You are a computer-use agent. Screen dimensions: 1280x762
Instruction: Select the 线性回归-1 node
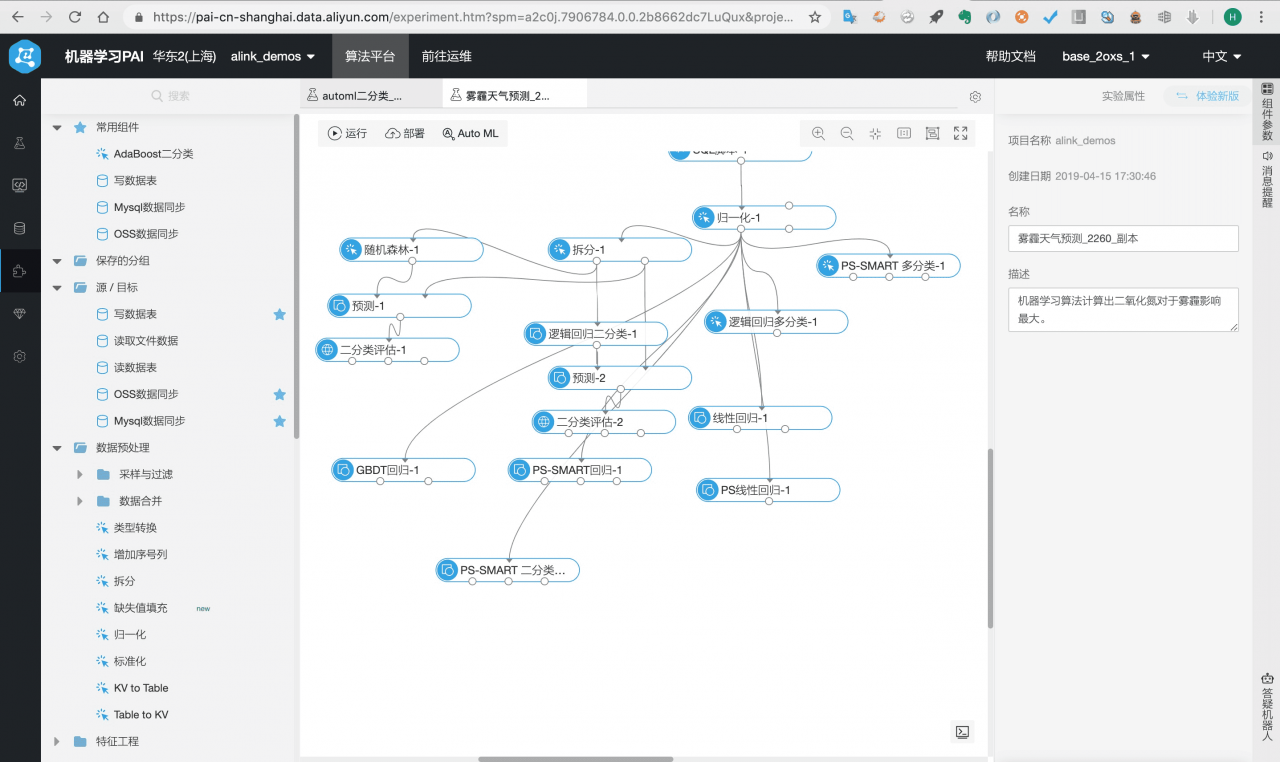pos(760,418)
